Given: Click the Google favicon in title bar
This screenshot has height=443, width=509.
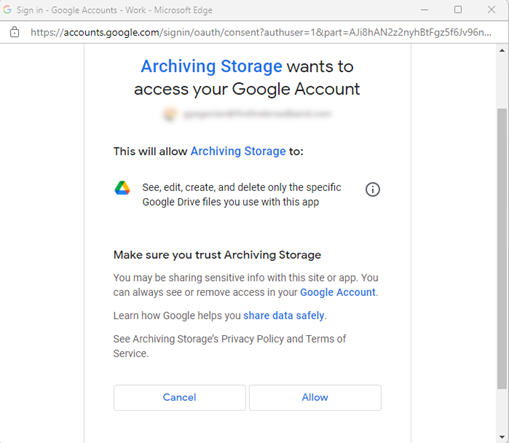Looking at the screenshot, I should click(x=7, y=10).
